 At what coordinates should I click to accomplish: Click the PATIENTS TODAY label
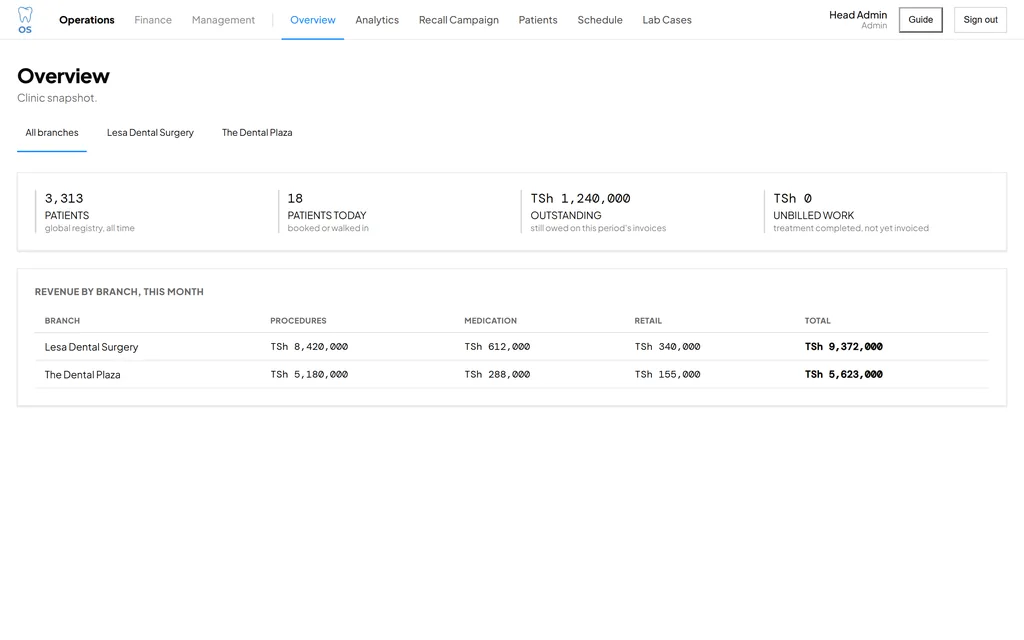(x=327, y=215)
